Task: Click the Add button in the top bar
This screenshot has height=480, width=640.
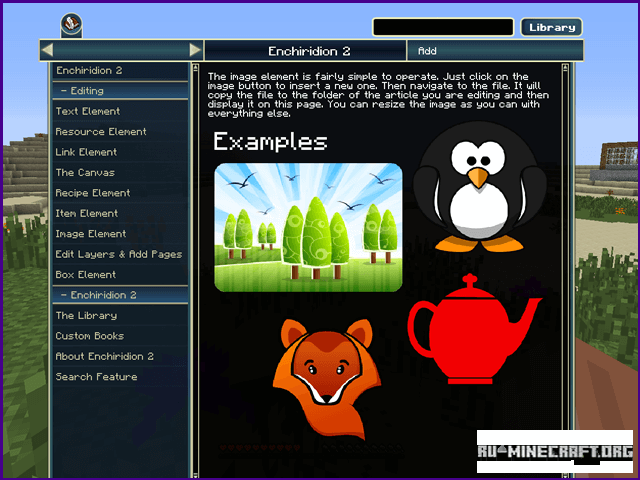Action: (495, 51)
